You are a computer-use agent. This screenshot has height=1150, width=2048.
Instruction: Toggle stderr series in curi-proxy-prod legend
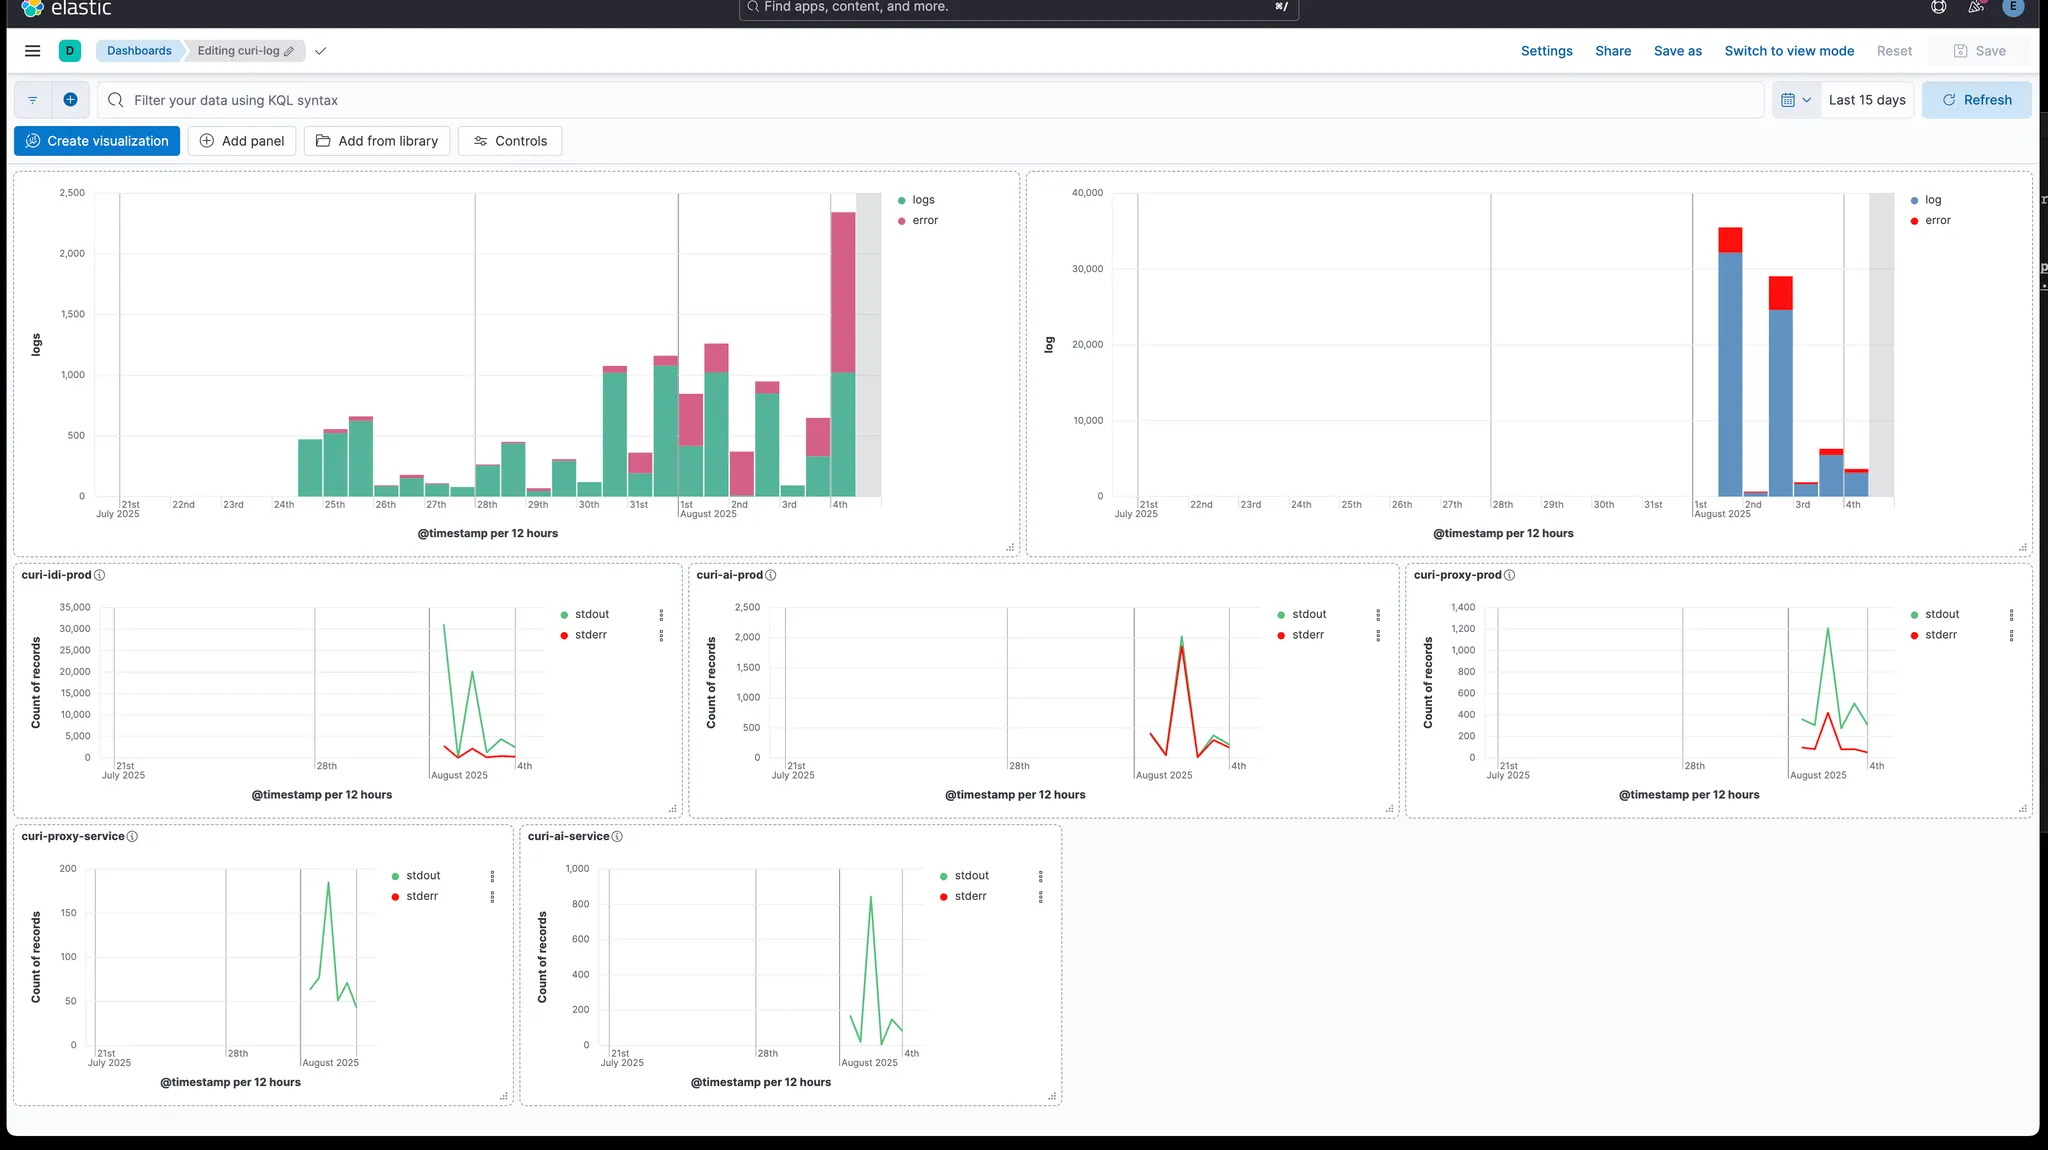pyautogui.click(x=1940, y=635)
